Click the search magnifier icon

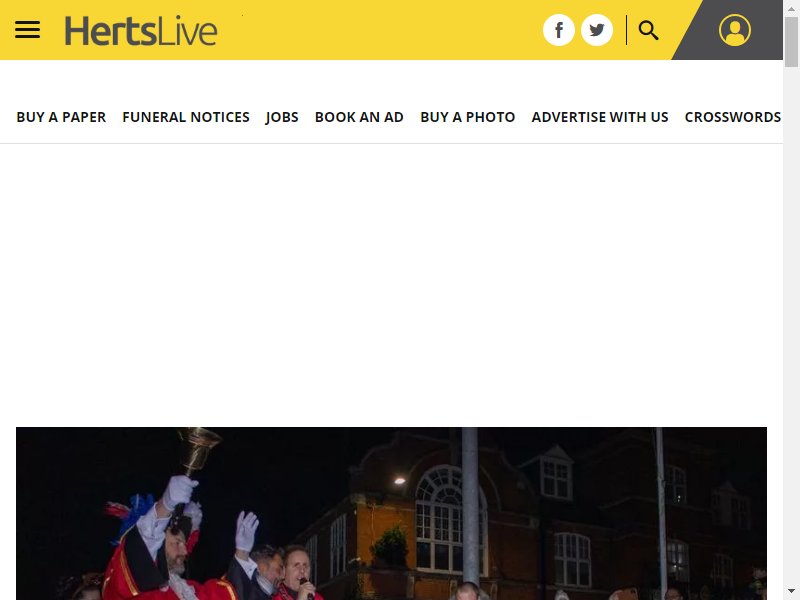648,30
